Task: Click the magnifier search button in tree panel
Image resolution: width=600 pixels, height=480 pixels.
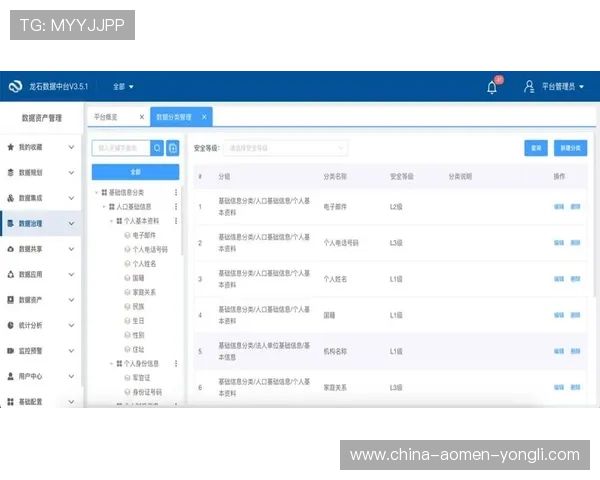Action: click(x=157, y=148)
